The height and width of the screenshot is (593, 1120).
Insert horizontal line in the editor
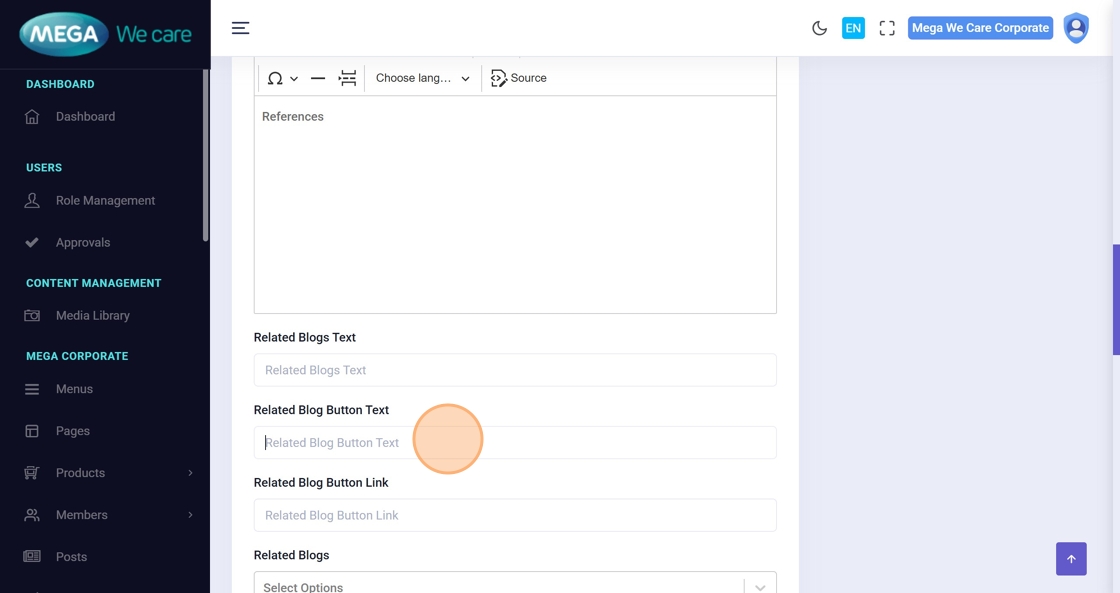318,78
